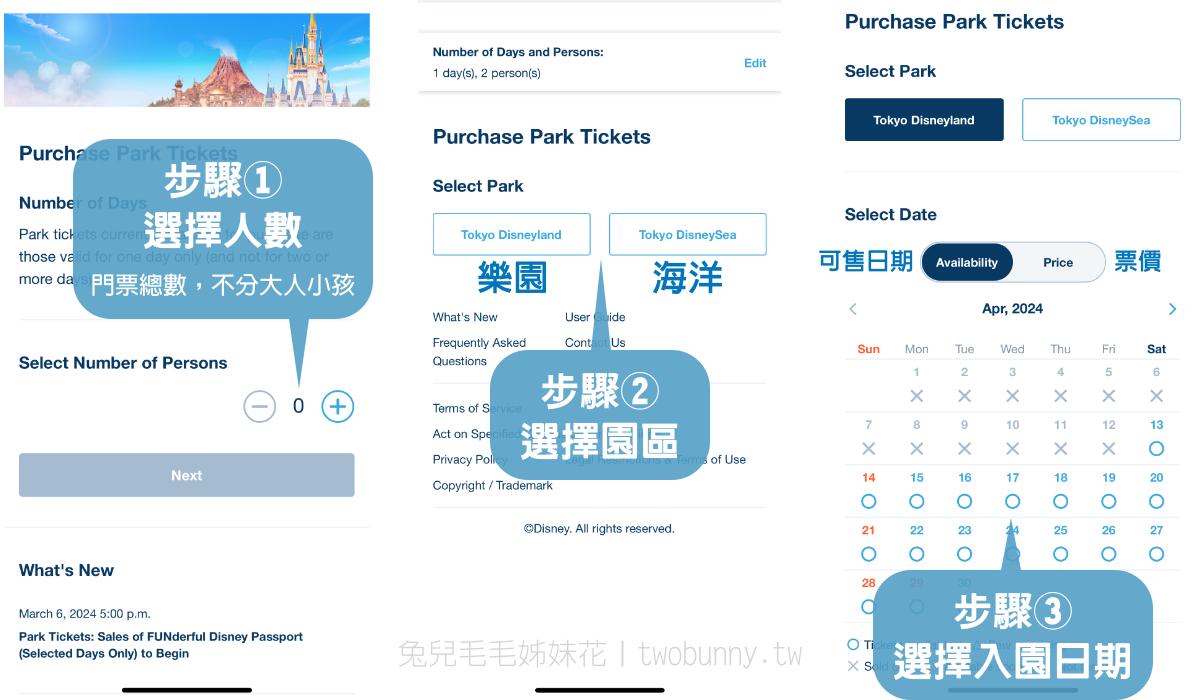Image resolution: width=1200 pixels, height=700 pixels.
Task: Click the March 6, 2024 5:00 p.m. date
Action: (85, 613)
